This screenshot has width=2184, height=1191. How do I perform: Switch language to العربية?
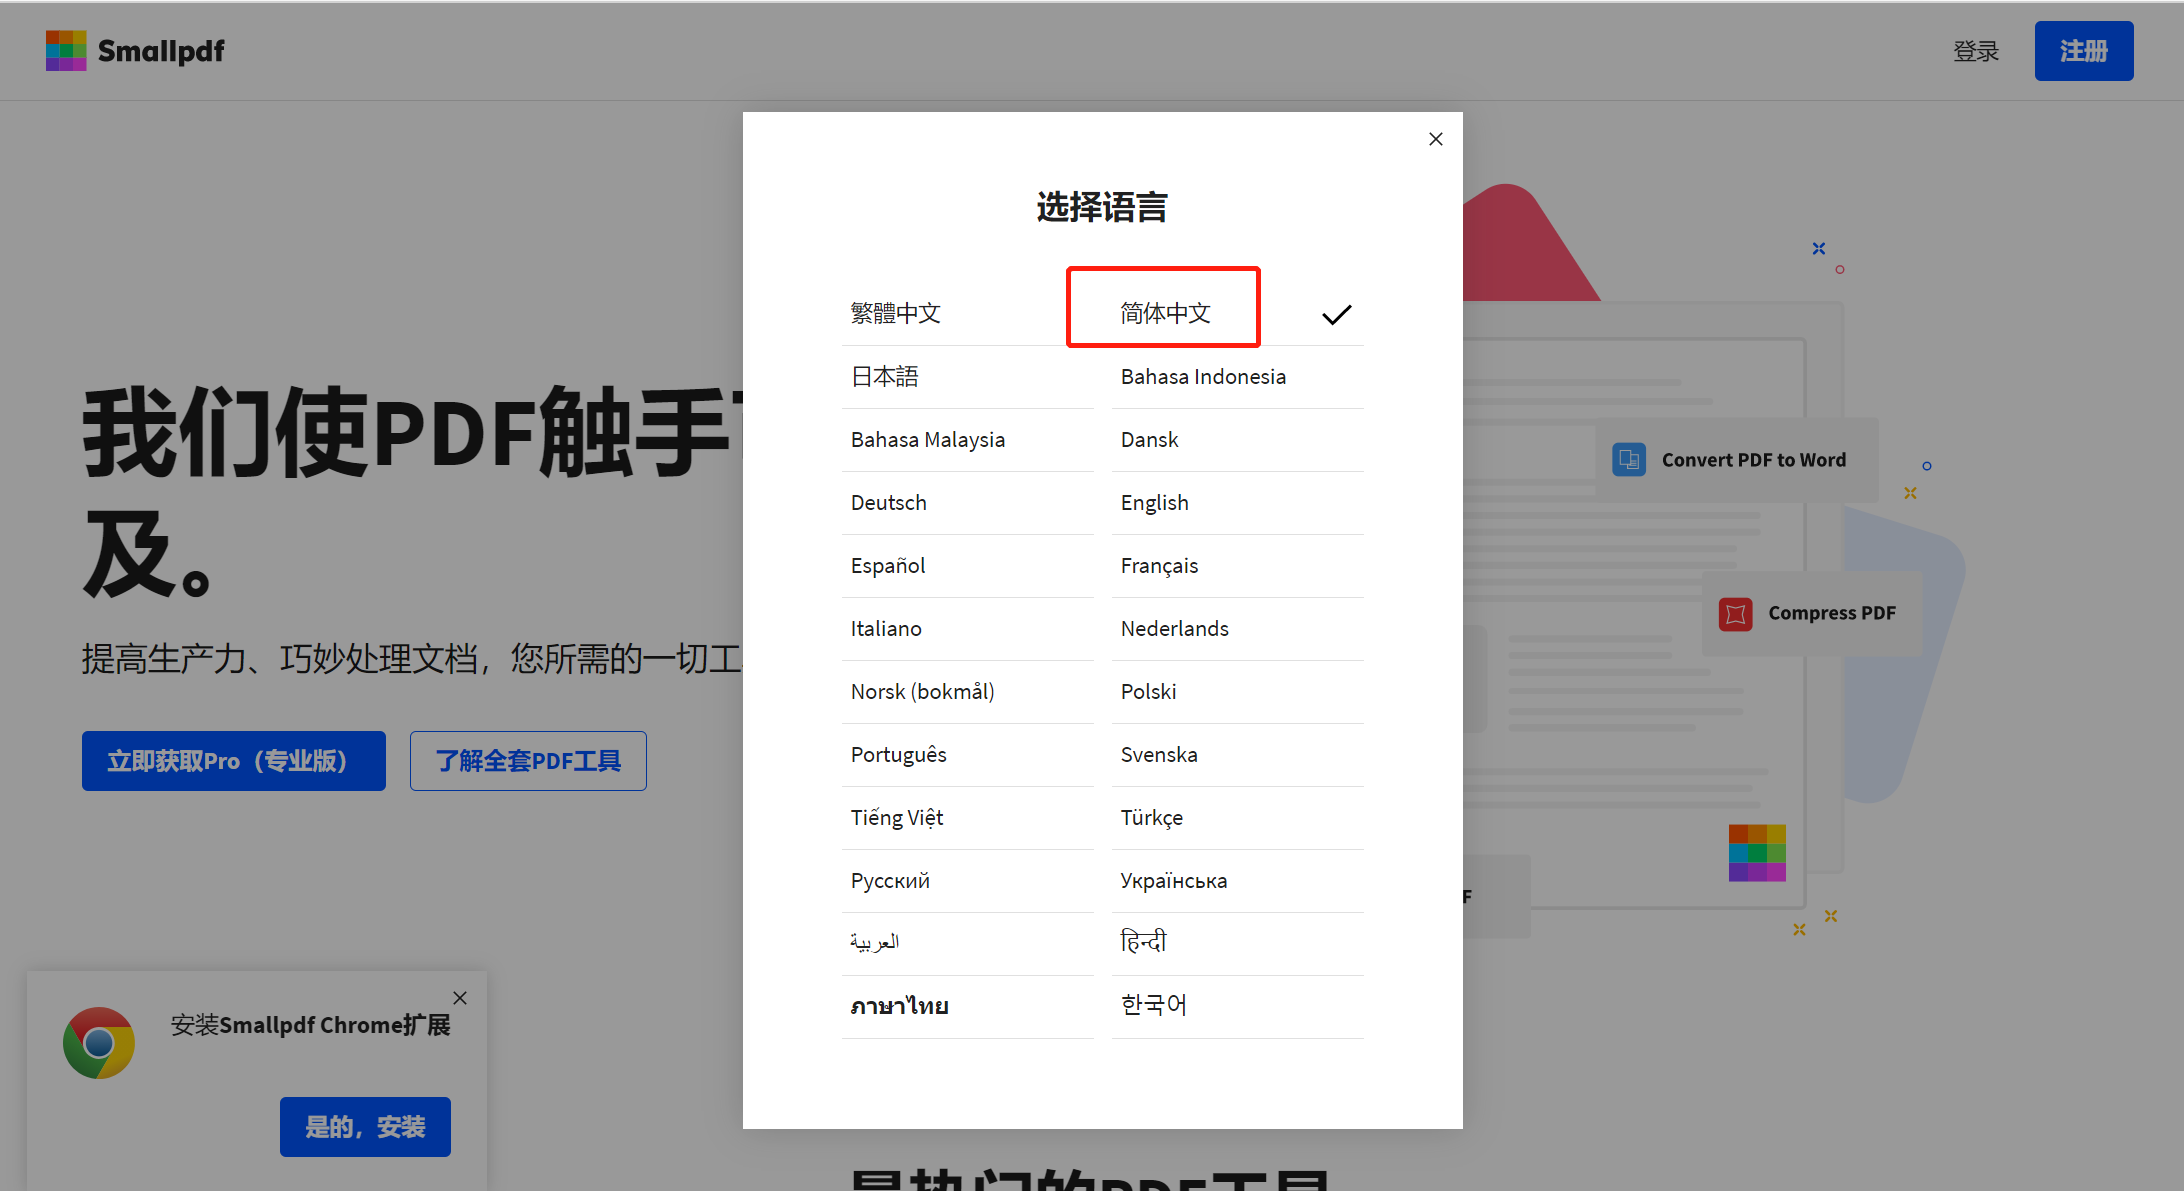pyautogui.click(x=874, y=941)
